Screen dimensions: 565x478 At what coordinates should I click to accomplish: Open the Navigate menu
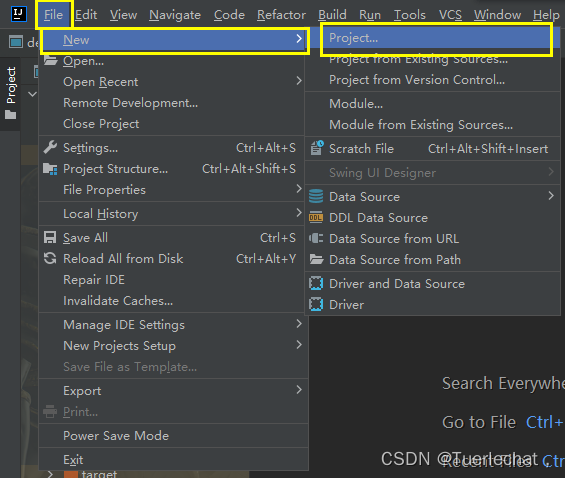click(175, 15)
